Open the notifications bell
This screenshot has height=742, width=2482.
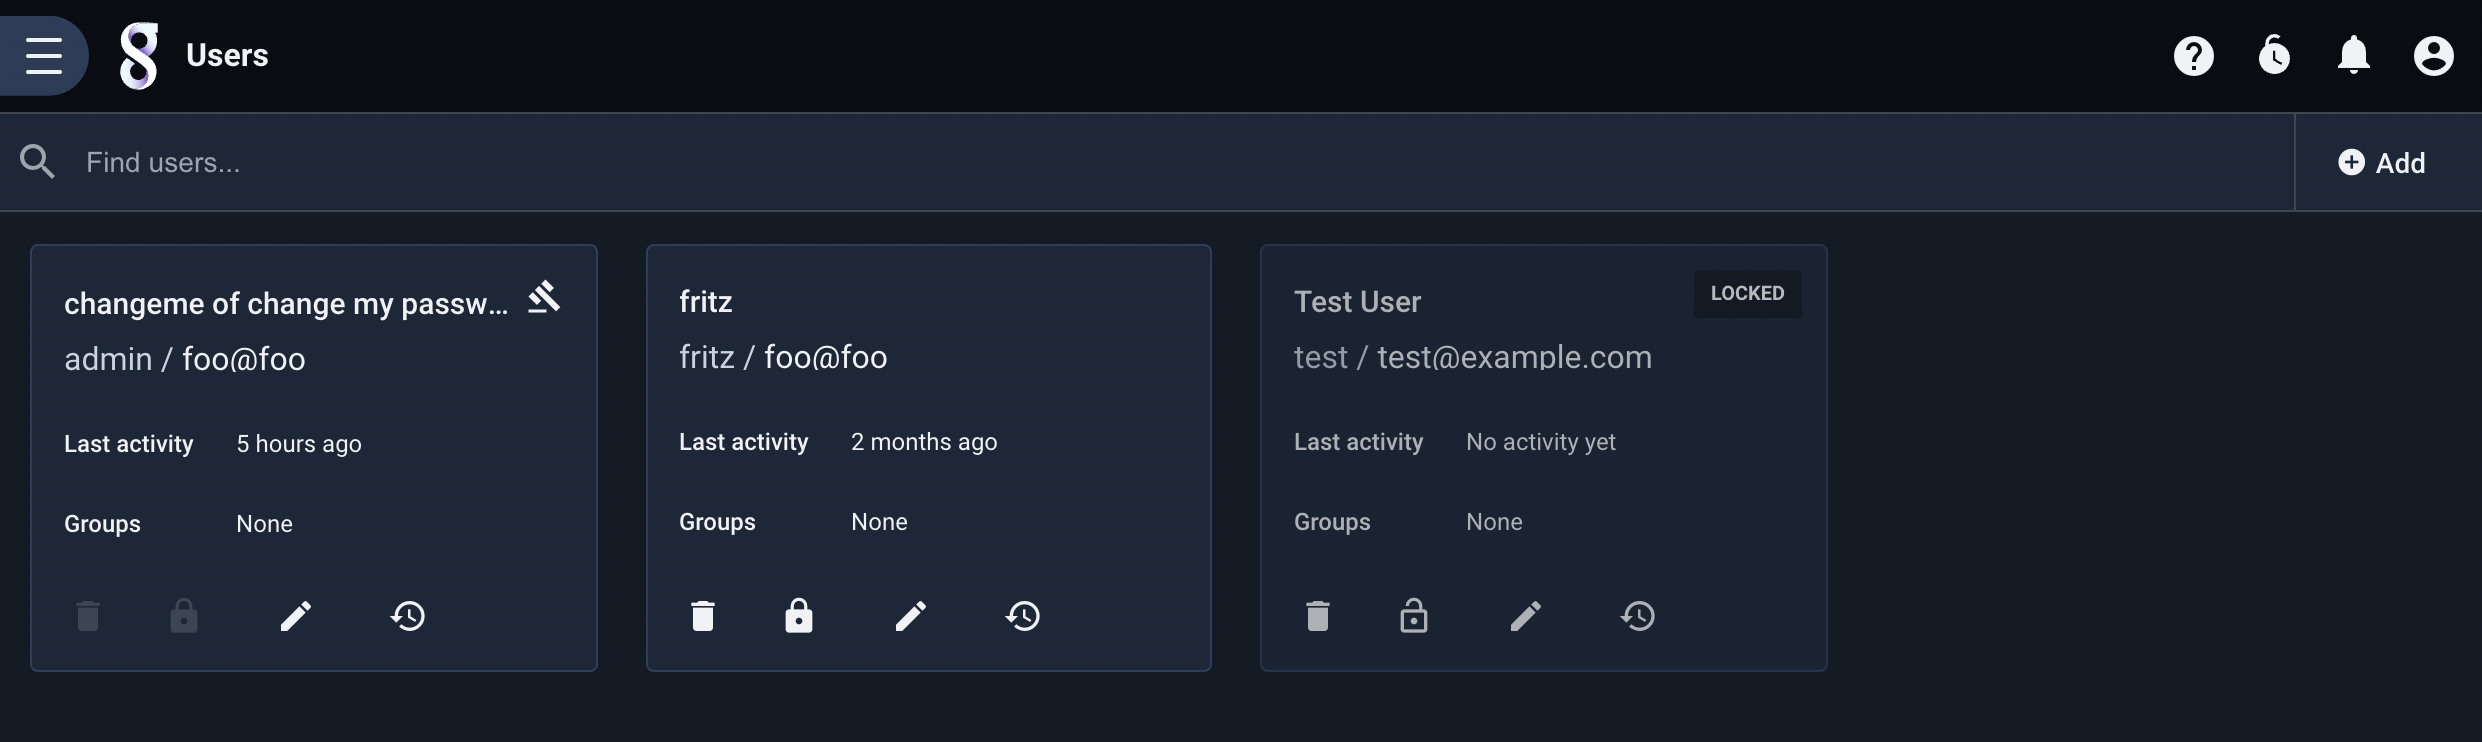pyautogui.click(x=2354, y=56)
